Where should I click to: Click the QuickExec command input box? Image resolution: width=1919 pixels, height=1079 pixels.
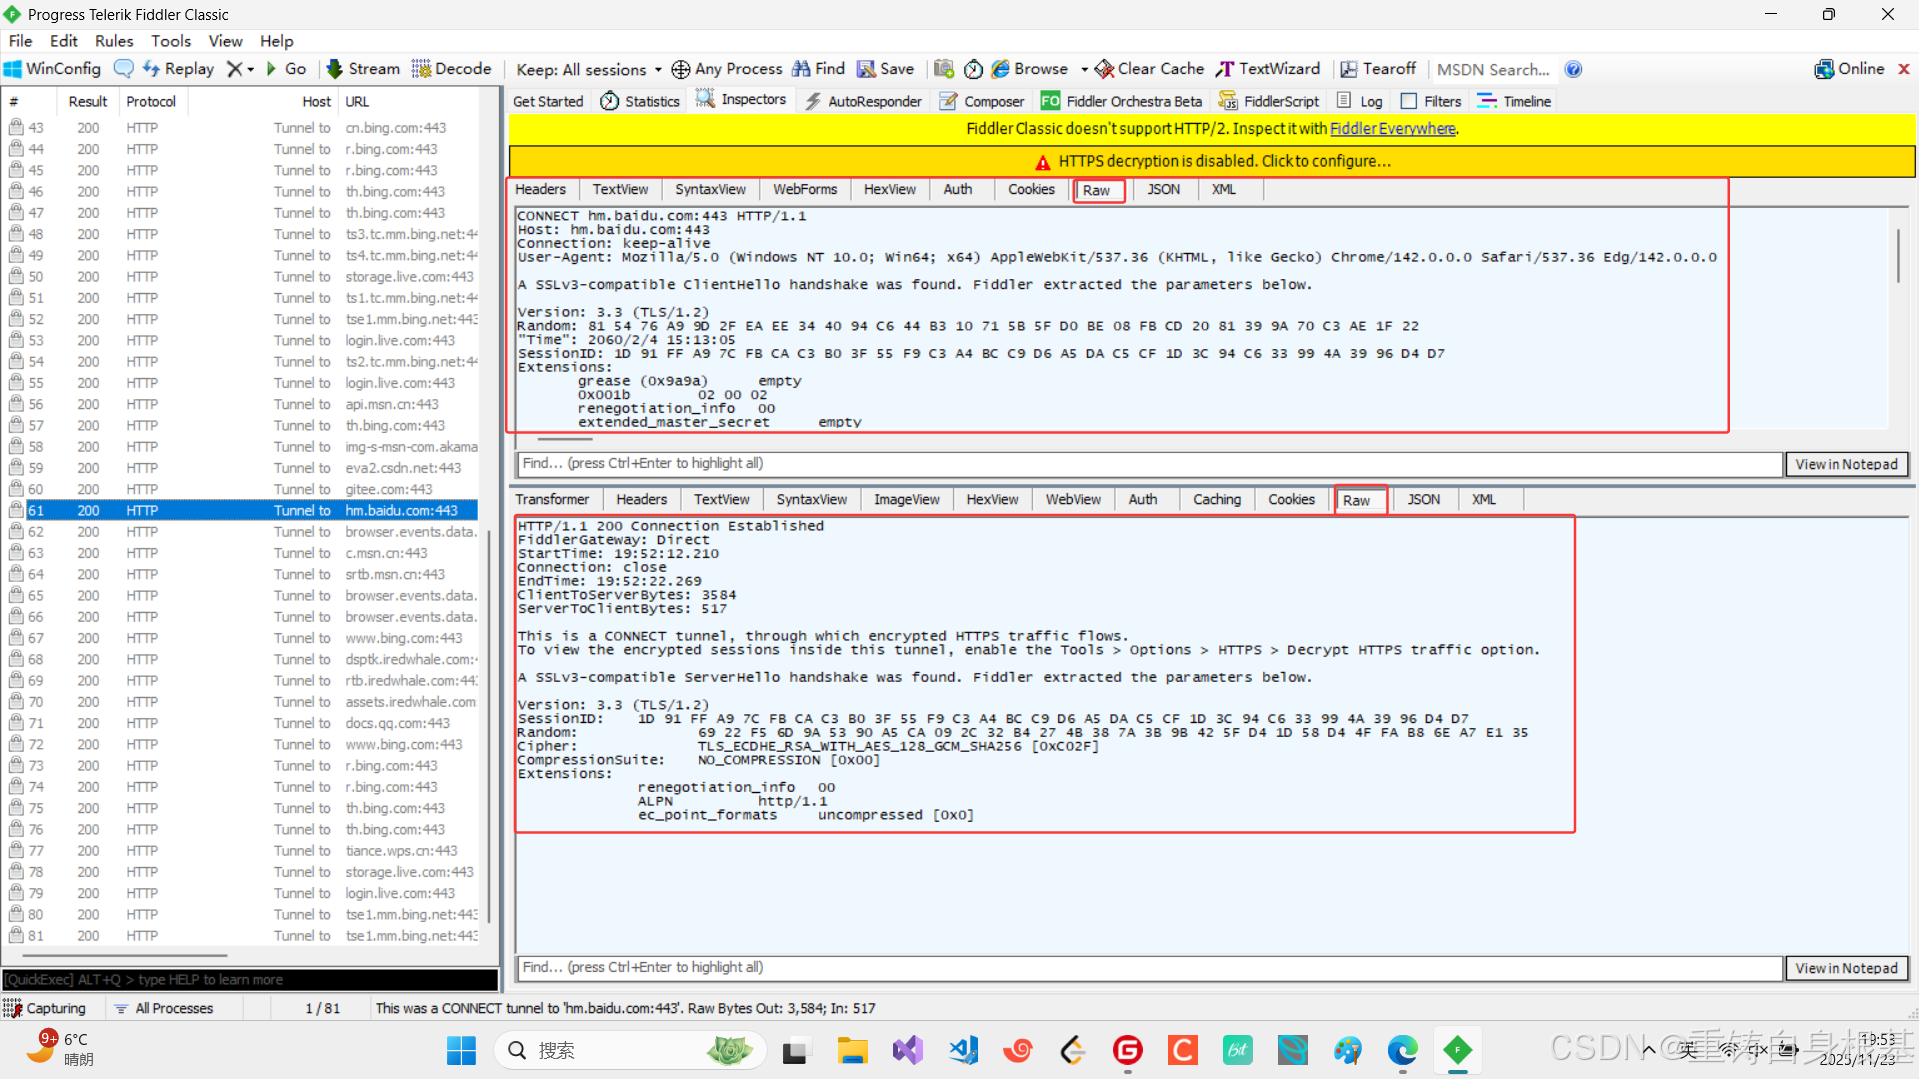[x=250, y=980]
